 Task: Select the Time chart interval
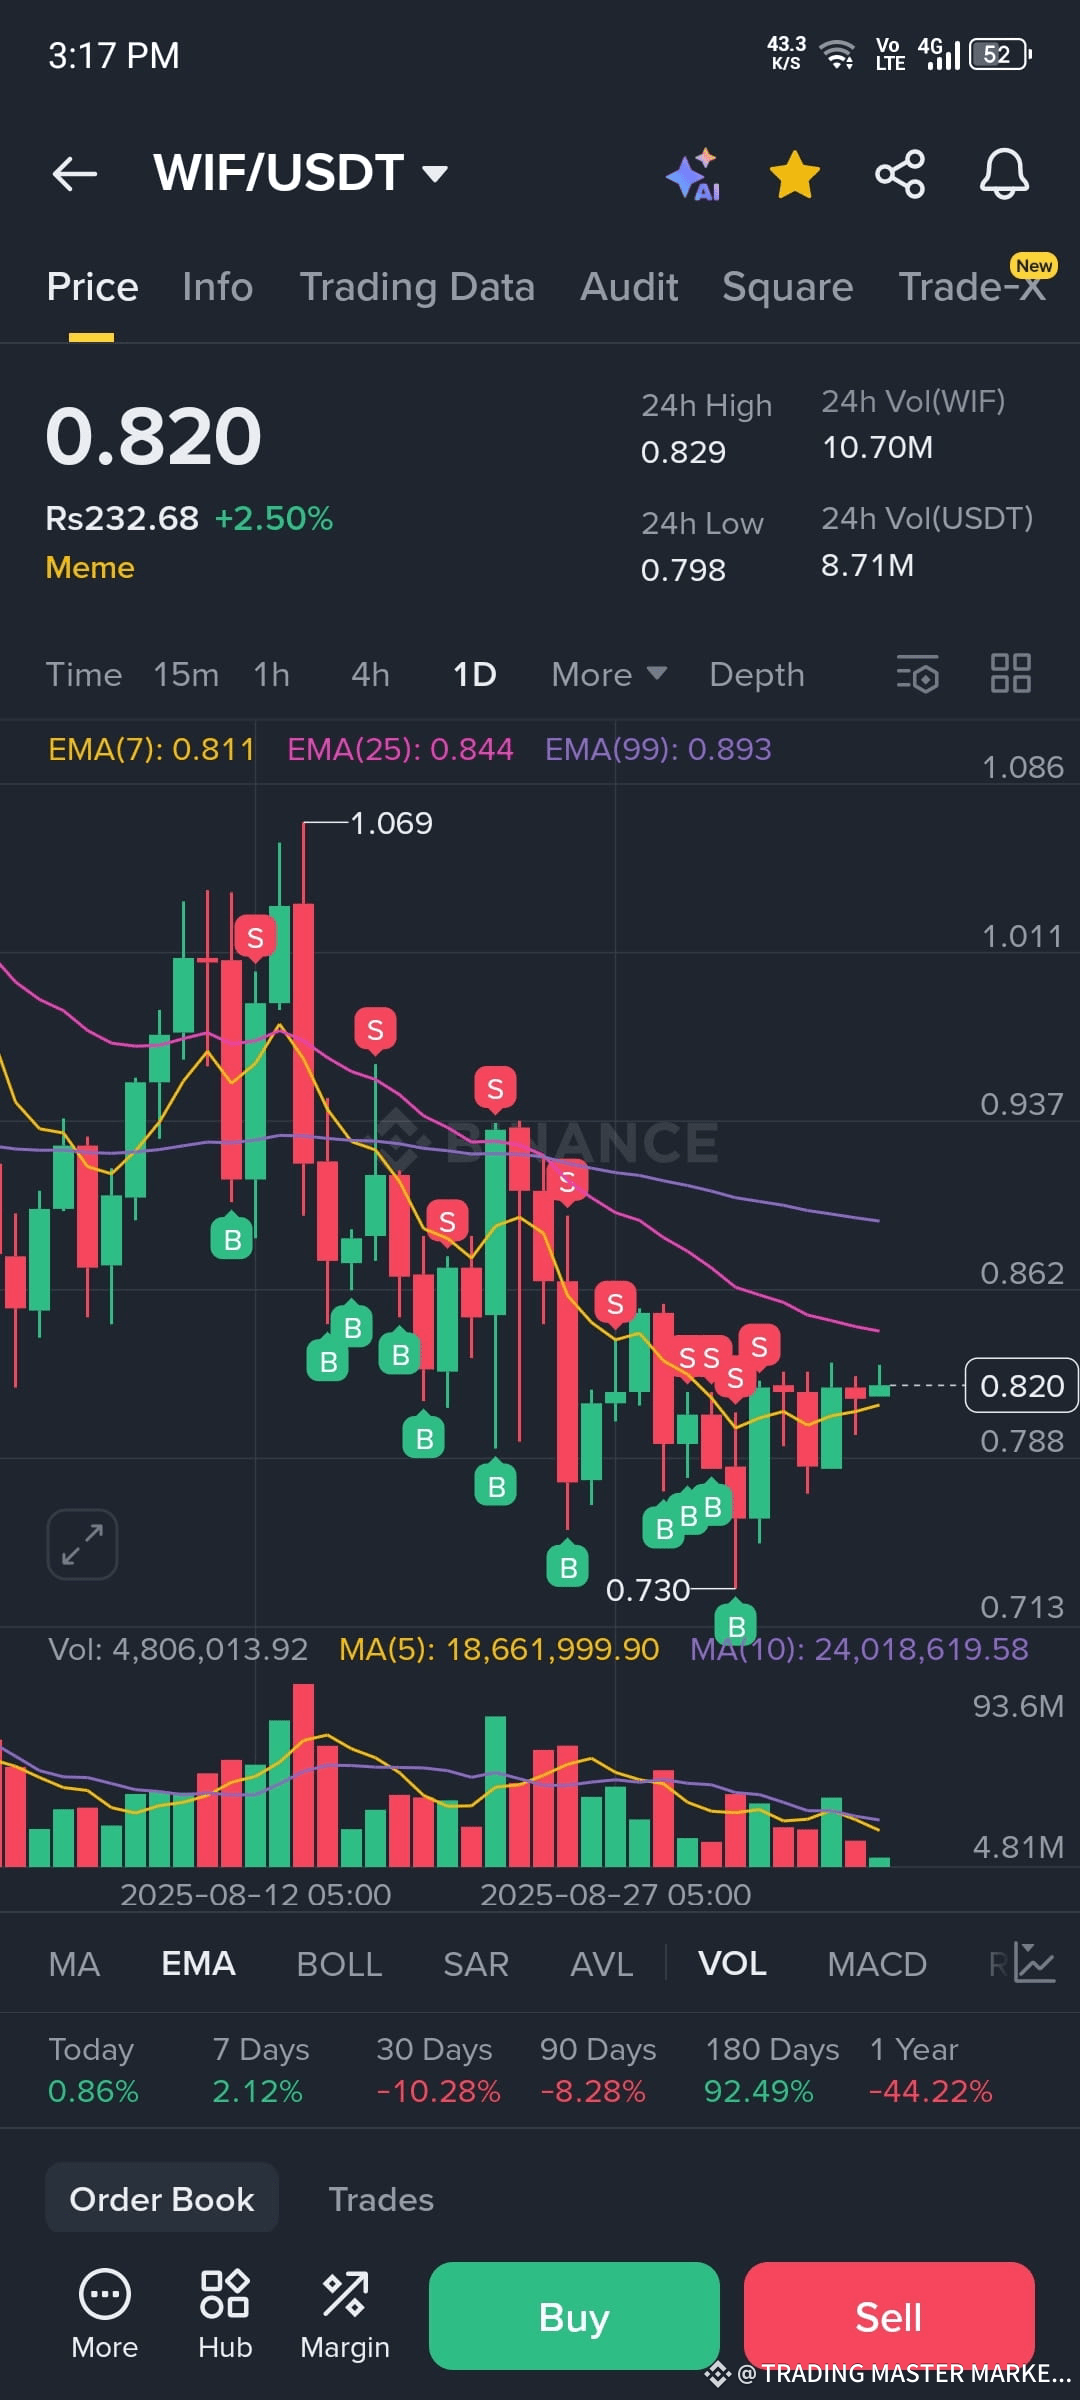[84, 674]
